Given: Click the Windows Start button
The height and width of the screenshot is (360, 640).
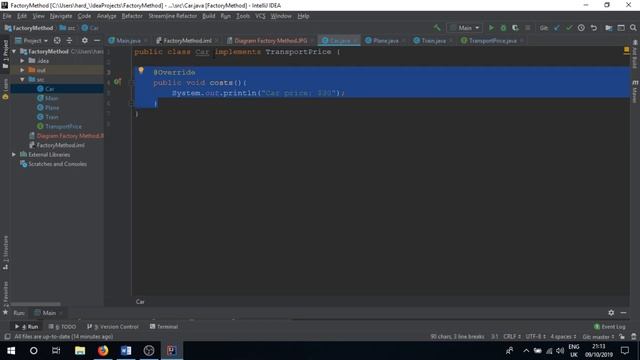Looking at the screenshot, I should 11,351.
